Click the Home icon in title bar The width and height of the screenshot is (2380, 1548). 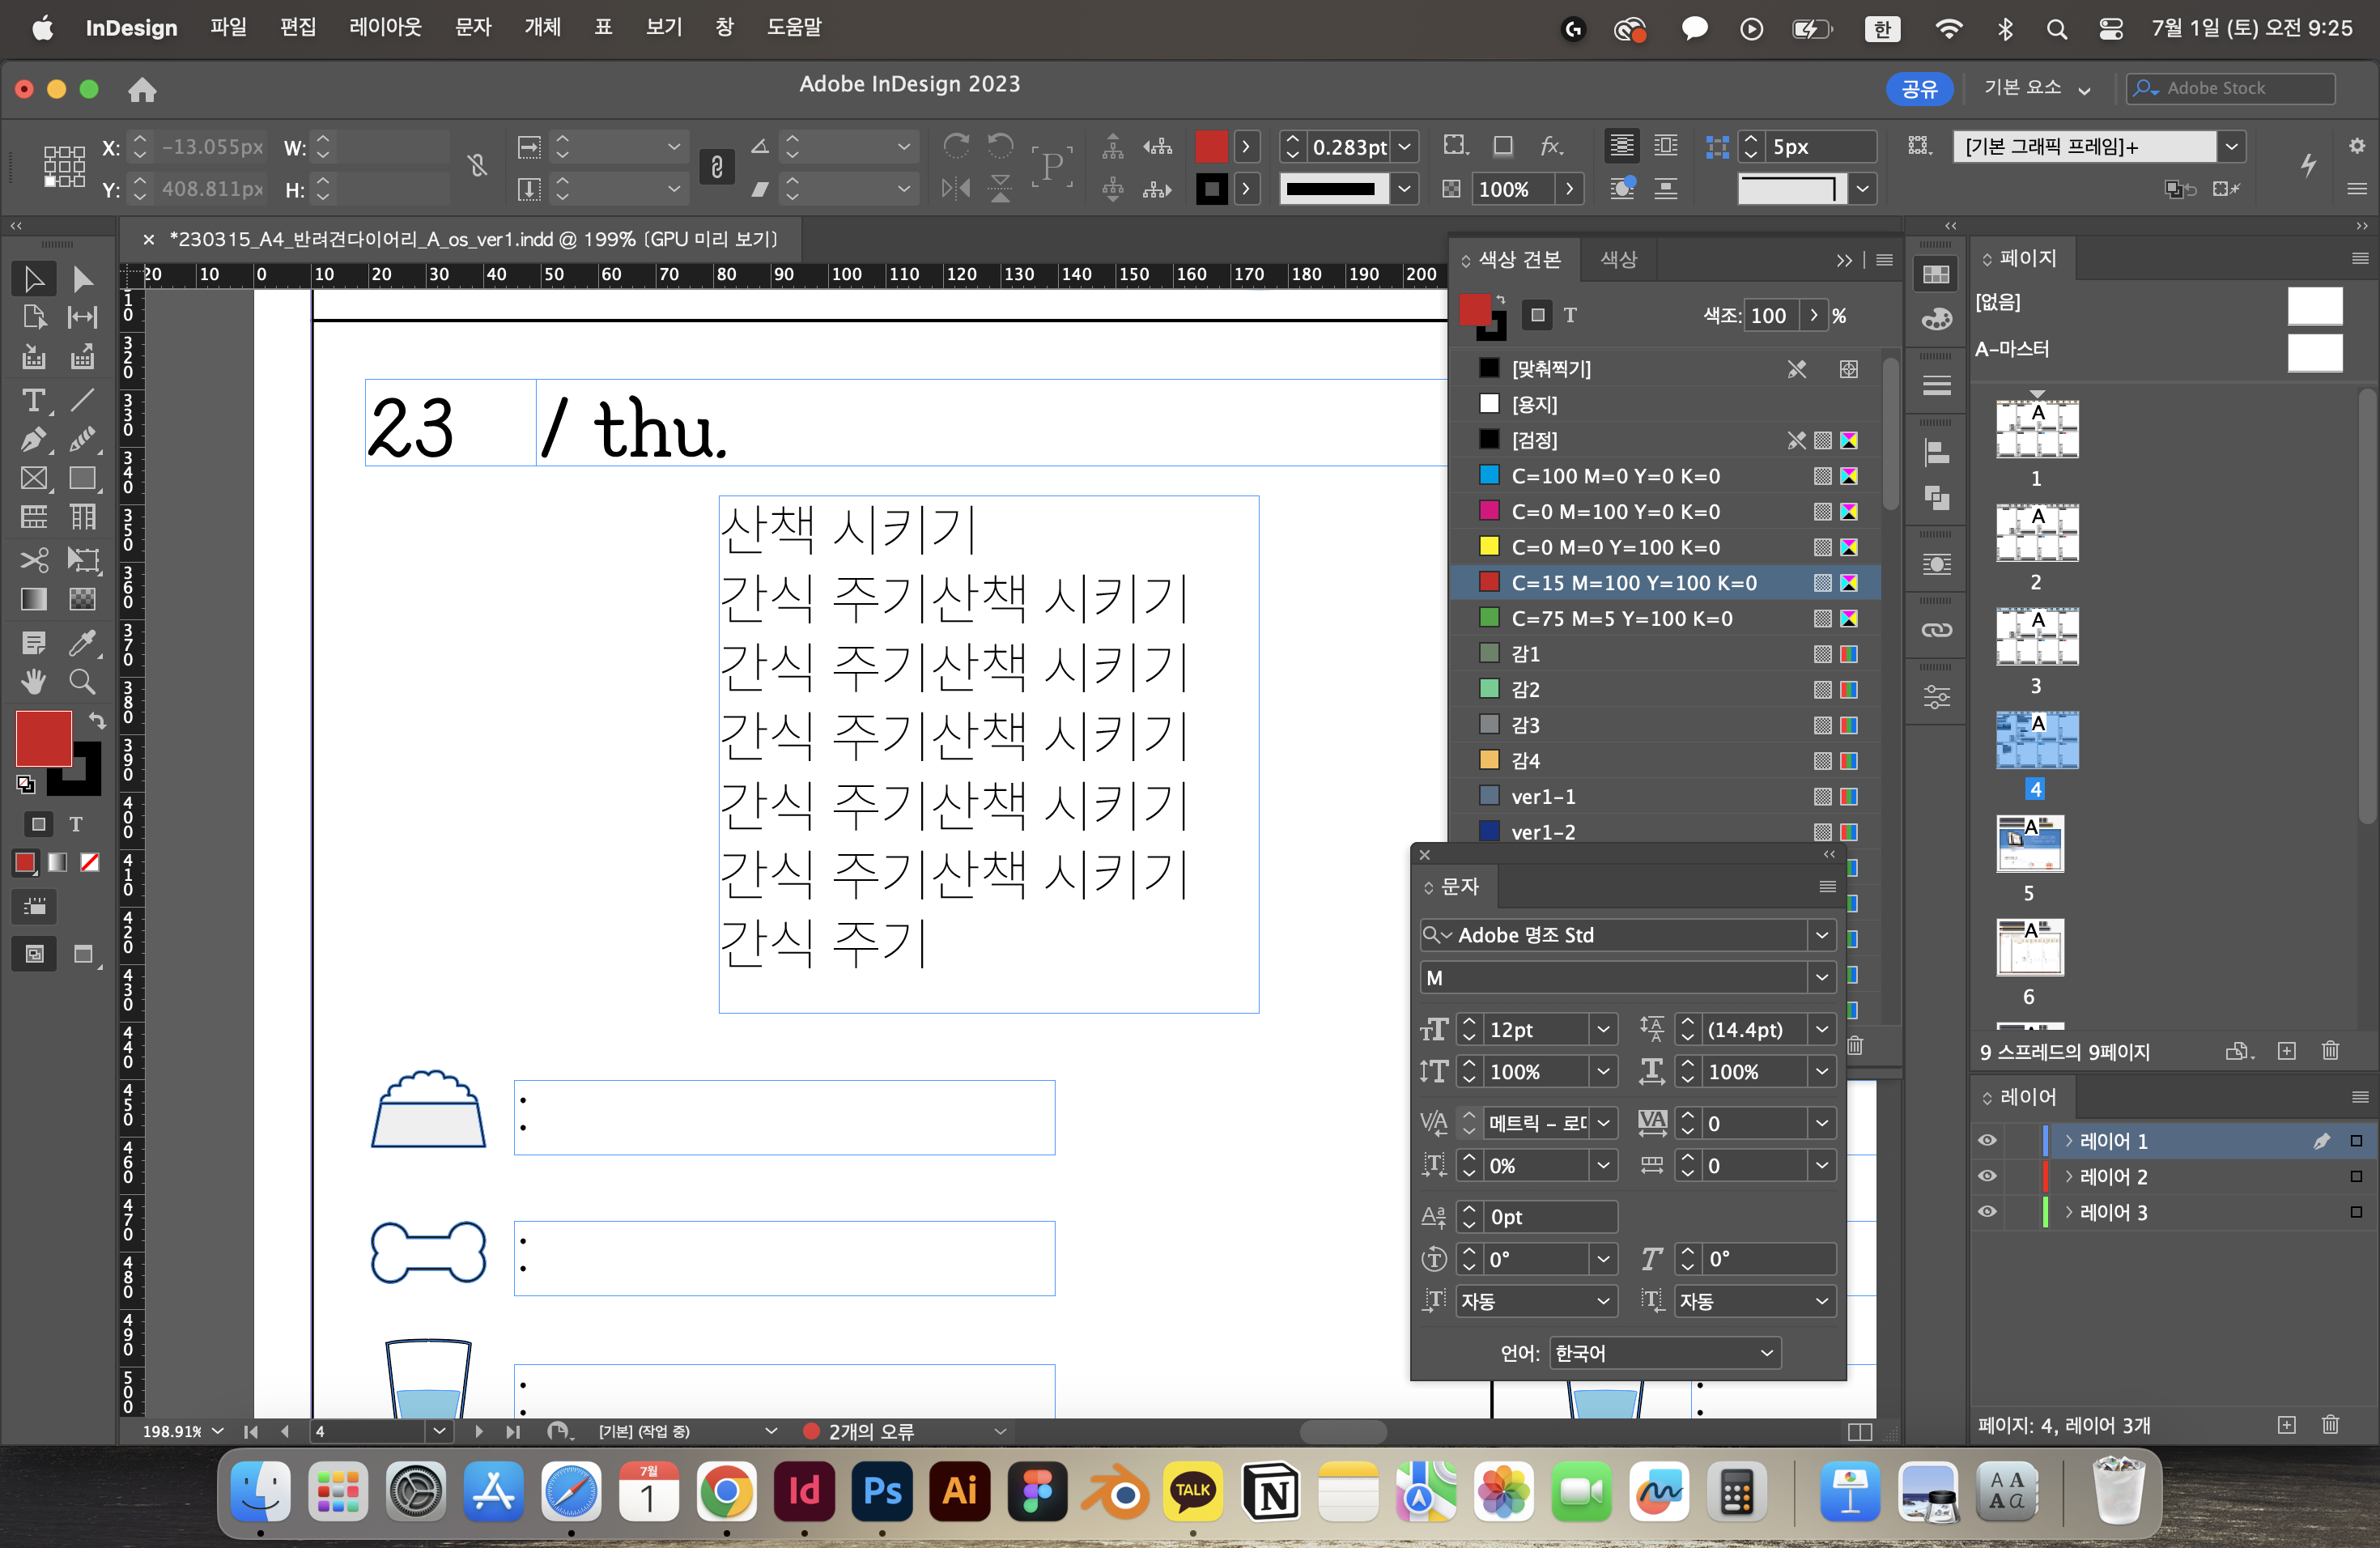[142, 90]
